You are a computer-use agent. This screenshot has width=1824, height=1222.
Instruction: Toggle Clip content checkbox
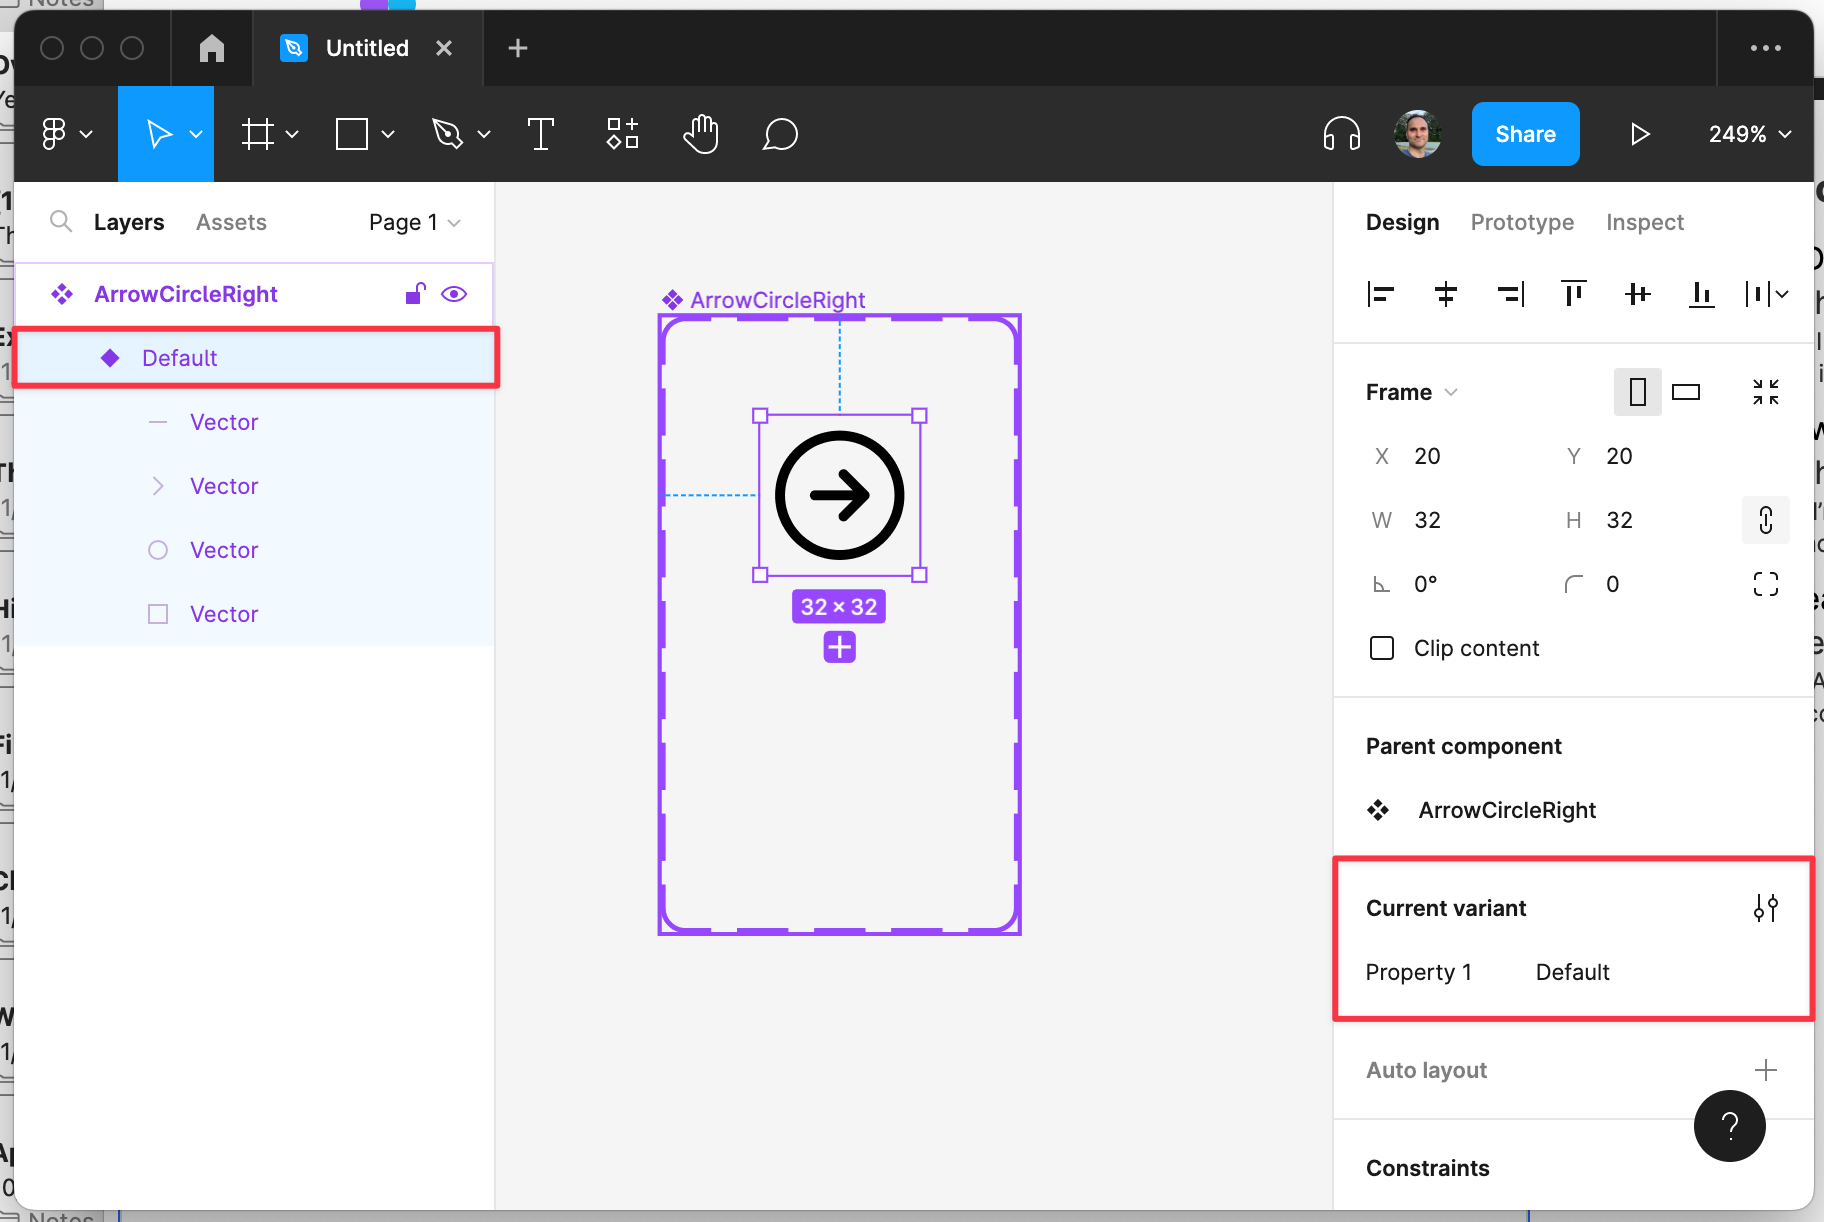pyautogui.click(x=1382, y=648)
